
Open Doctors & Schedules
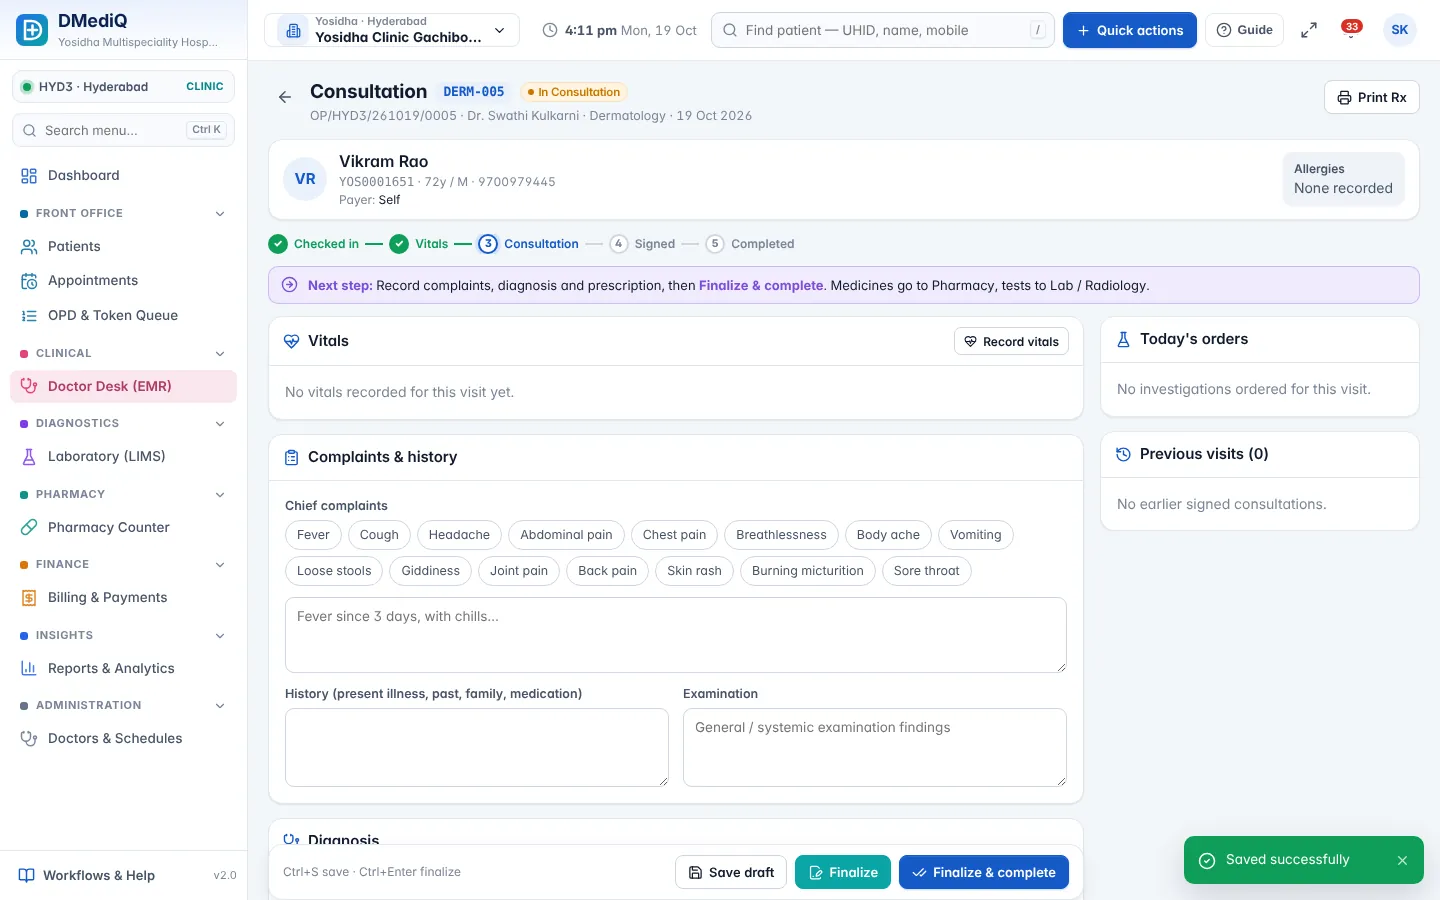click(x=123, y=739)
